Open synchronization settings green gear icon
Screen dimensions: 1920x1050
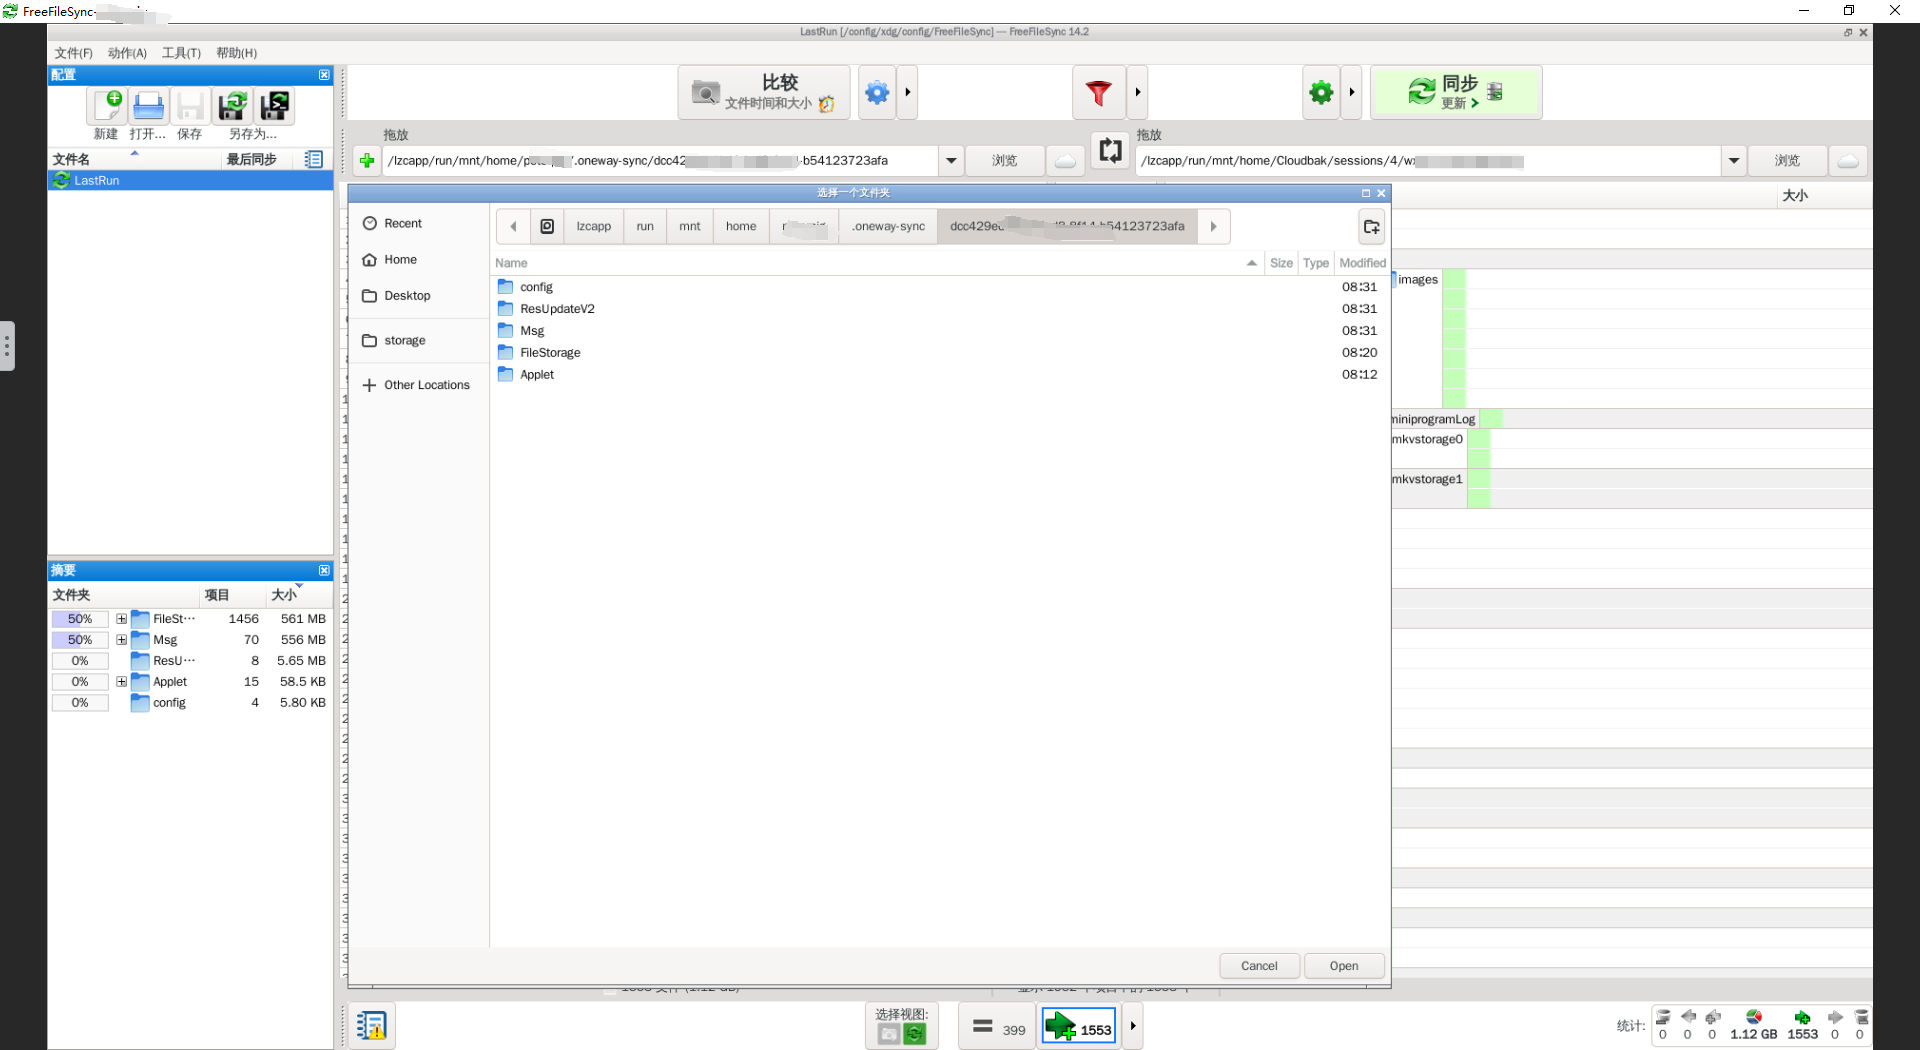(x=1321, y=93)
